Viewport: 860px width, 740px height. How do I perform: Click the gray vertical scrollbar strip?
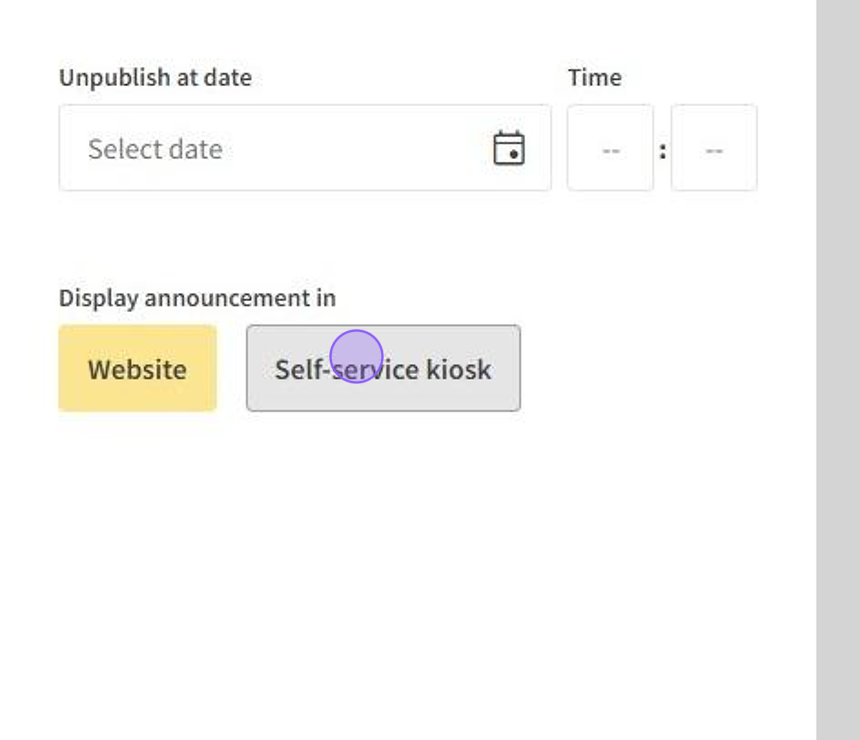click(x=838, y=370)
